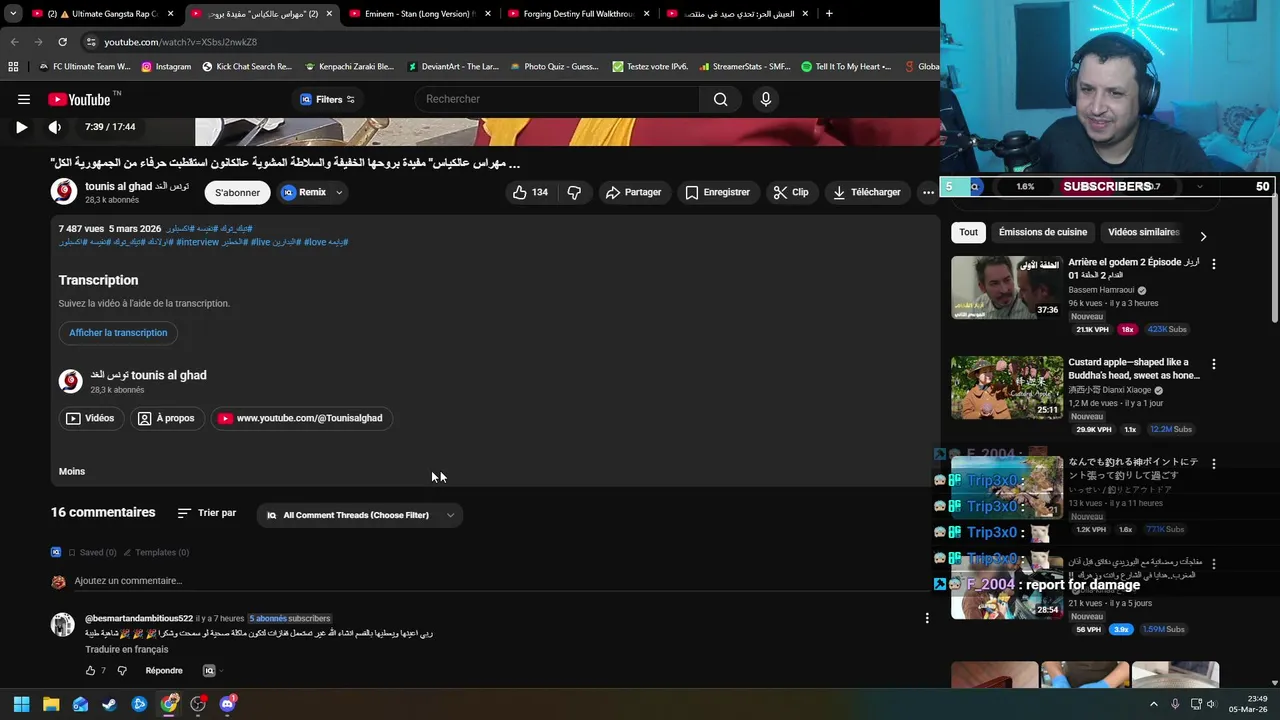
Task: Dislike the besmartandambitious522 comment
Action: (x=122, y=671)
